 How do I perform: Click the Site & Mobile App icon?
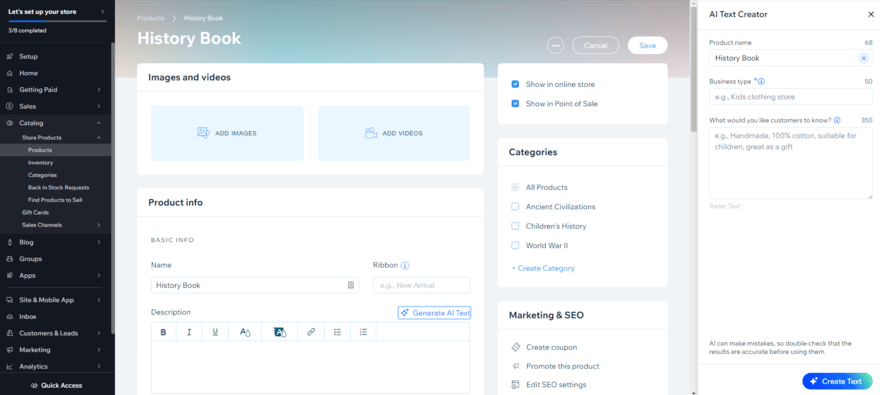pyautogui.click(x=10, y=300)
